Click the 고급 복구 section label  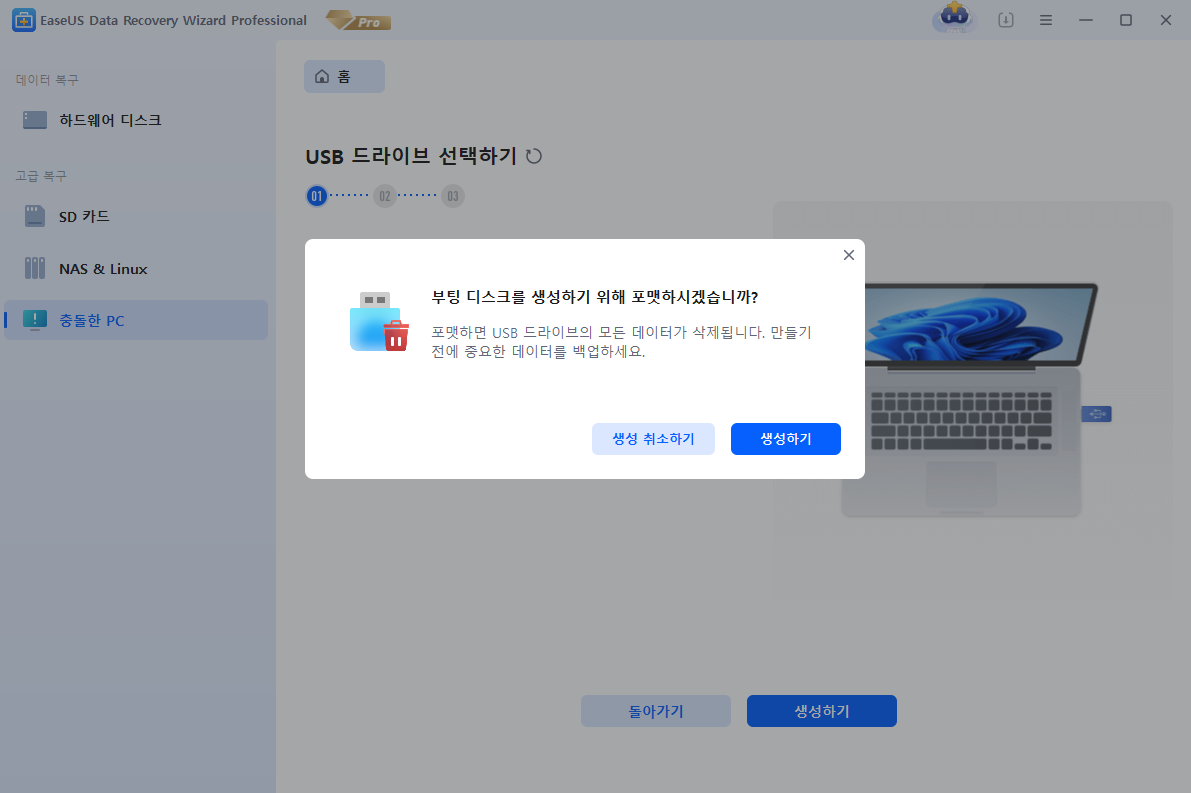(x=41, y=176)
